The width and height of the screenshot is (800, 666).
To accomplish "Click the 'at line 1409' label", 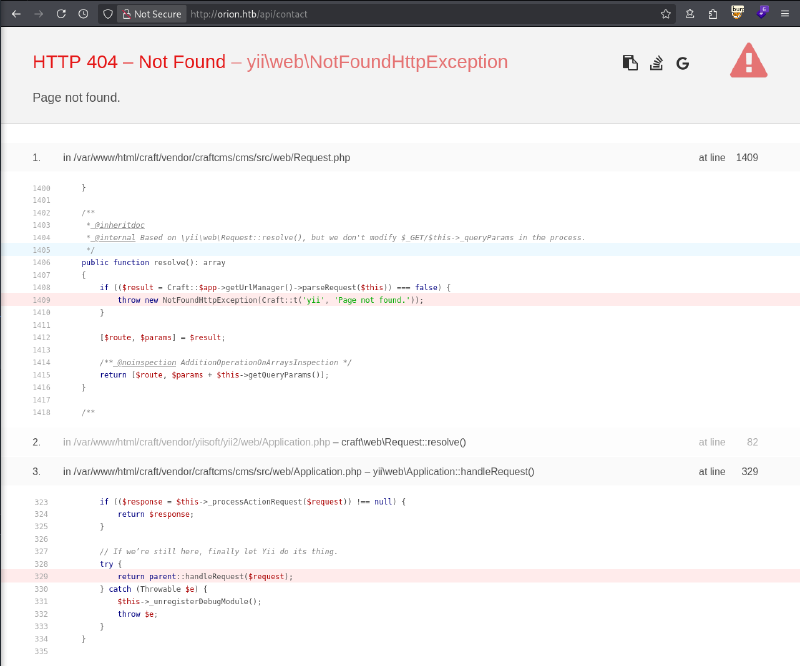I will point(728,158).
